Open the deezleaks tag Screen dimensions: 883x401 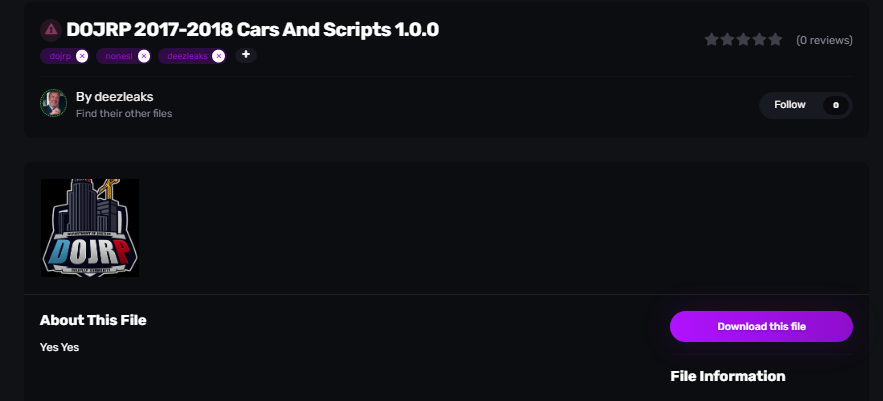coord(186,56)
